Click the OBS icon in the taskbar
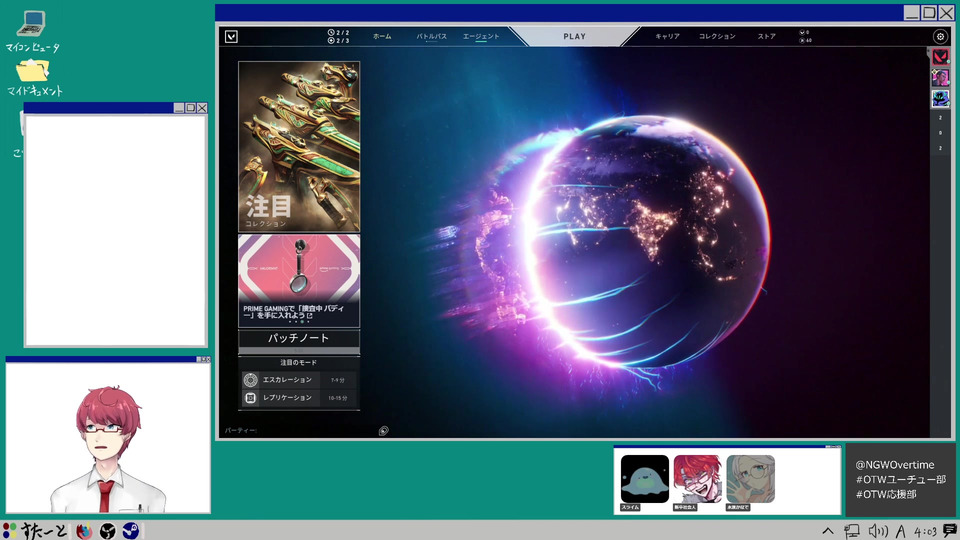The width and height of the screenshot is (960, 540). (x=108, y=531)
